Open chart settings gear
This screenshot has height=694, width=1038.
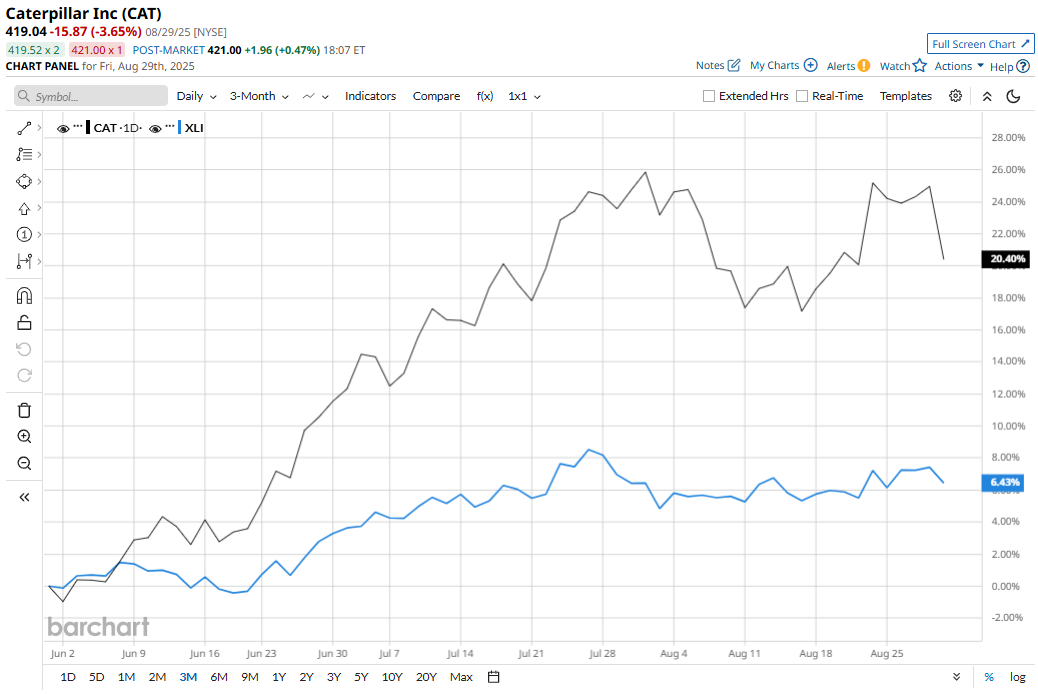955,96
